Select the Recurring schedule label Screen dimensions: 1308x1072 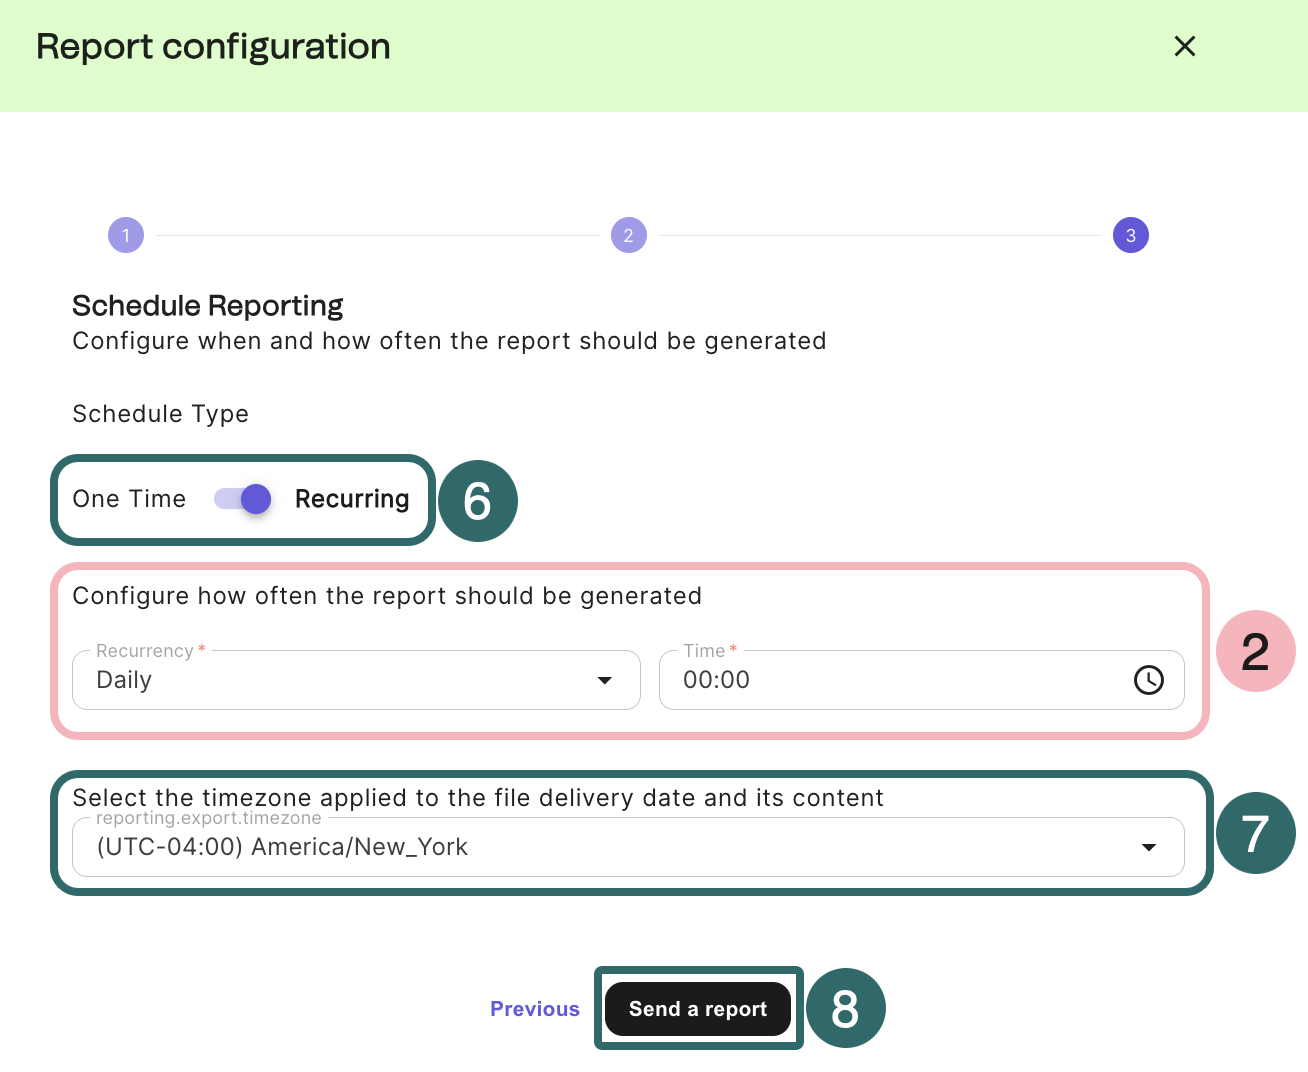point(352,499)
